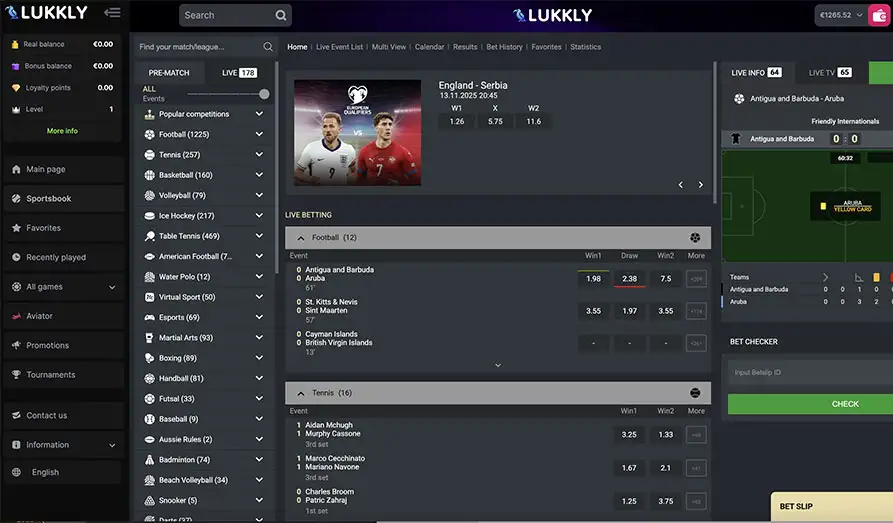
Task: Select Draw odds 1.97 for St. Kitts & Nevis
Action: point(629,311)
